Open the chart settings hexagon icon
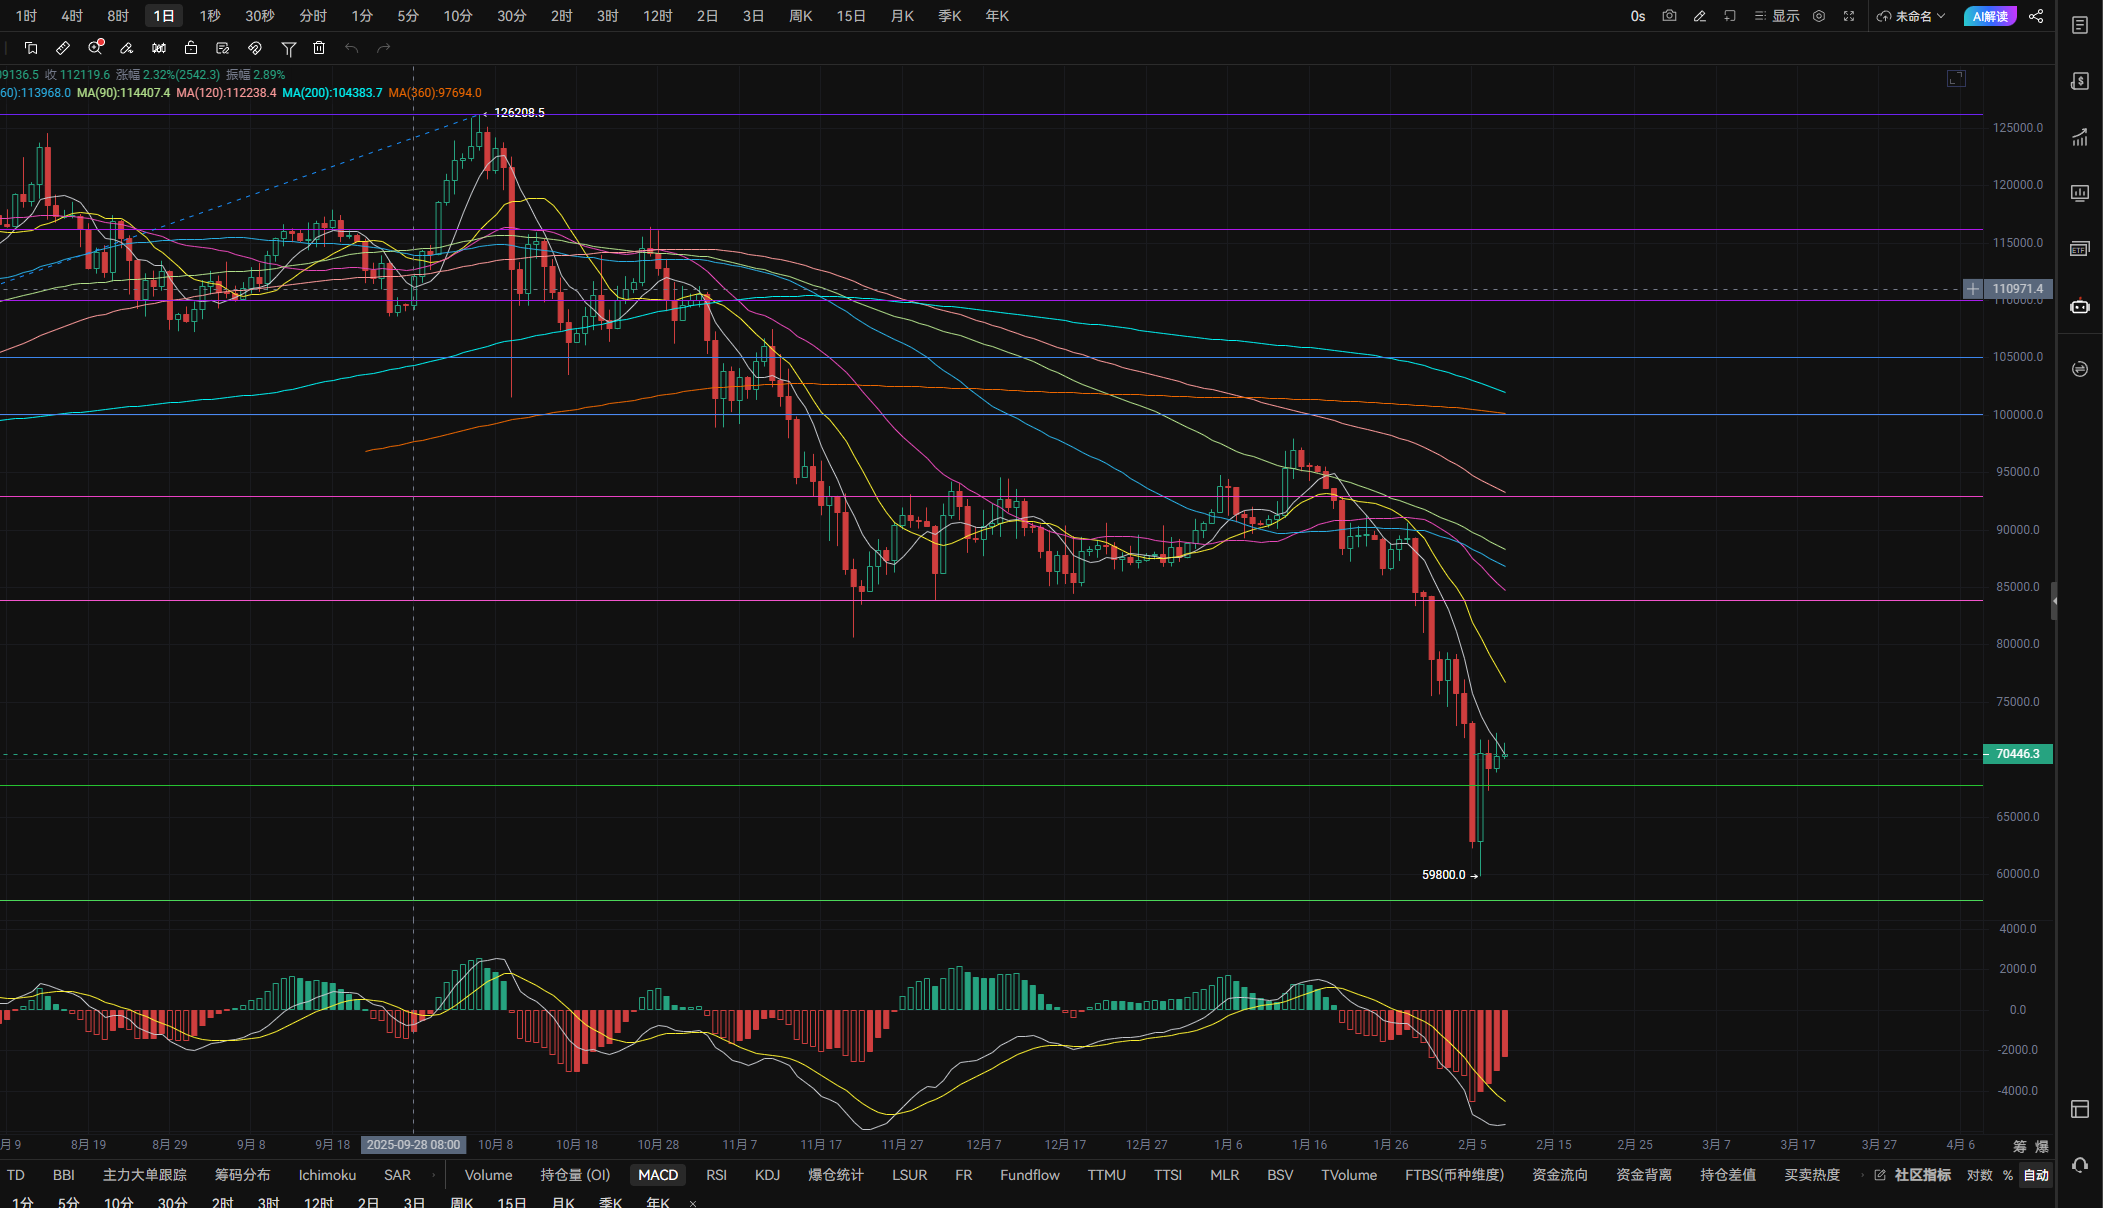2103x1208 pixels. [x=1819, y=16]
